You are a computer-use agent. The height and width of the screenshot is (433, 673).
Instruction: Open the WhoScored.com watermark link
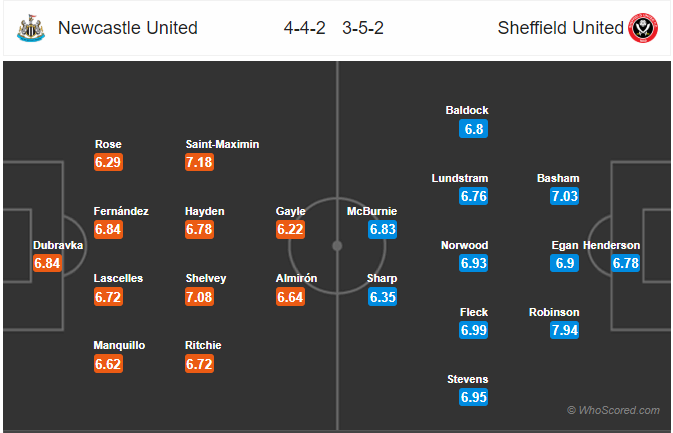613,410
